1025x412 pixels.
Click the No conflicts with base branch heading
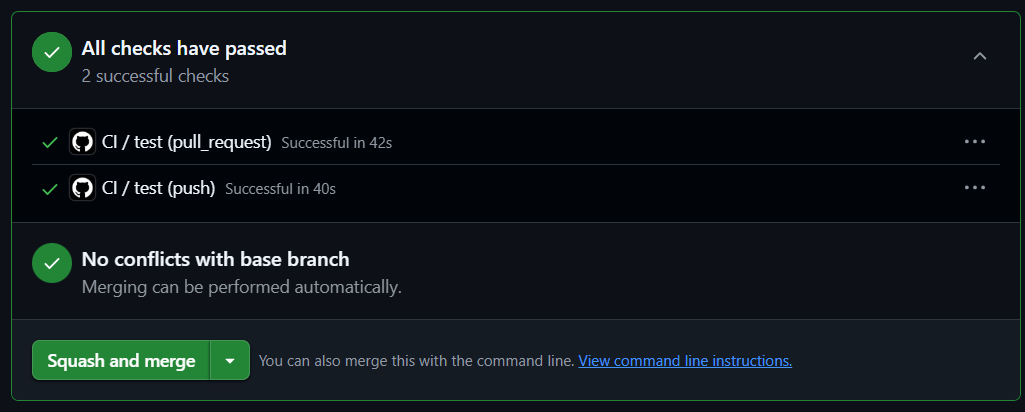point(215,260)
